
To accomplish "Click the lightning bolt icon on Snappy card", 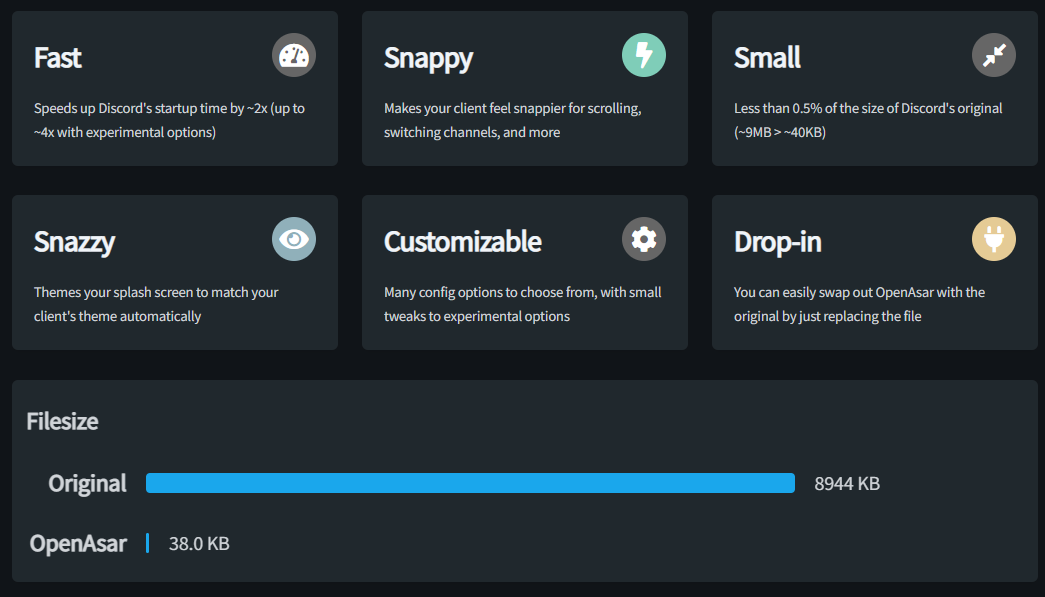I will coord(644,55).
